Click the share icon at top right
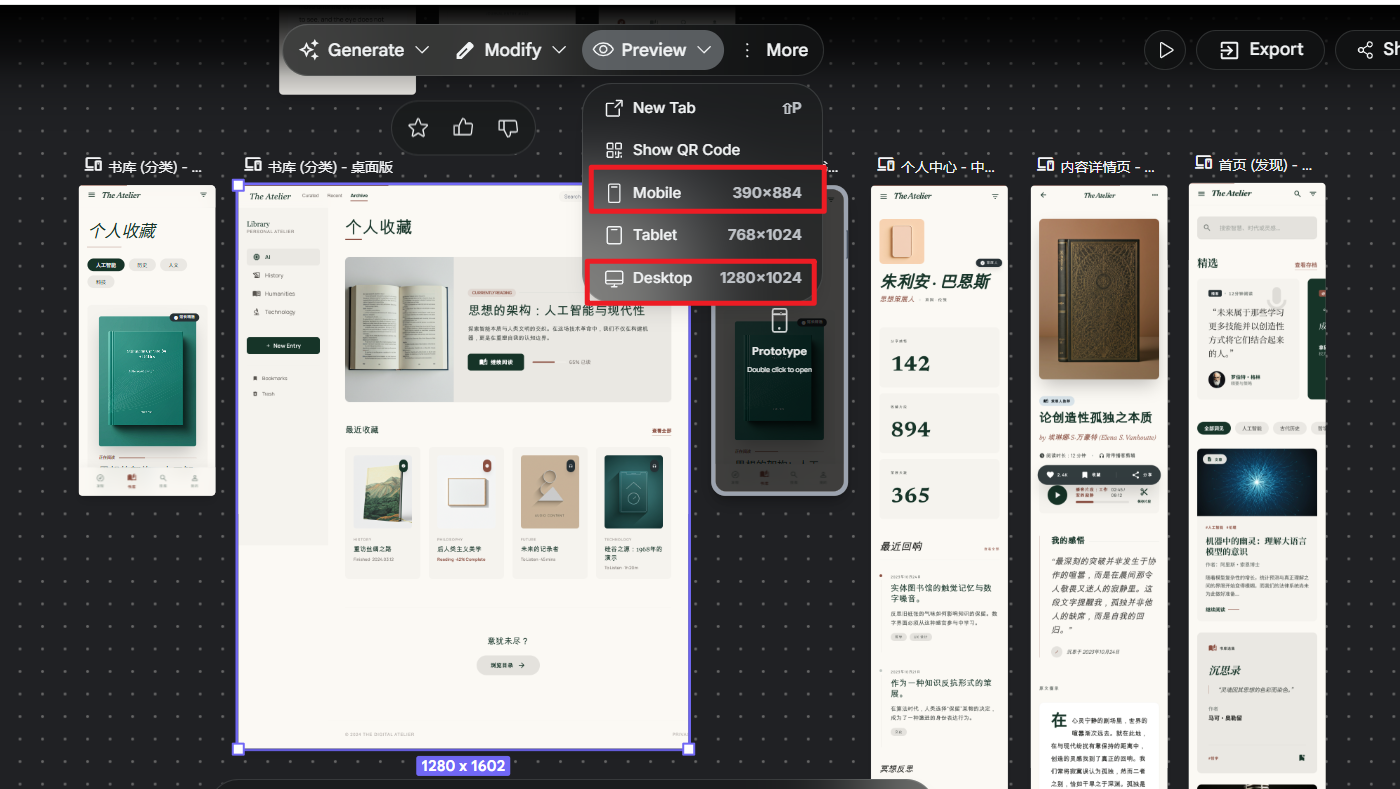The image size is (1400, 789). click(x=1367, y=50)
